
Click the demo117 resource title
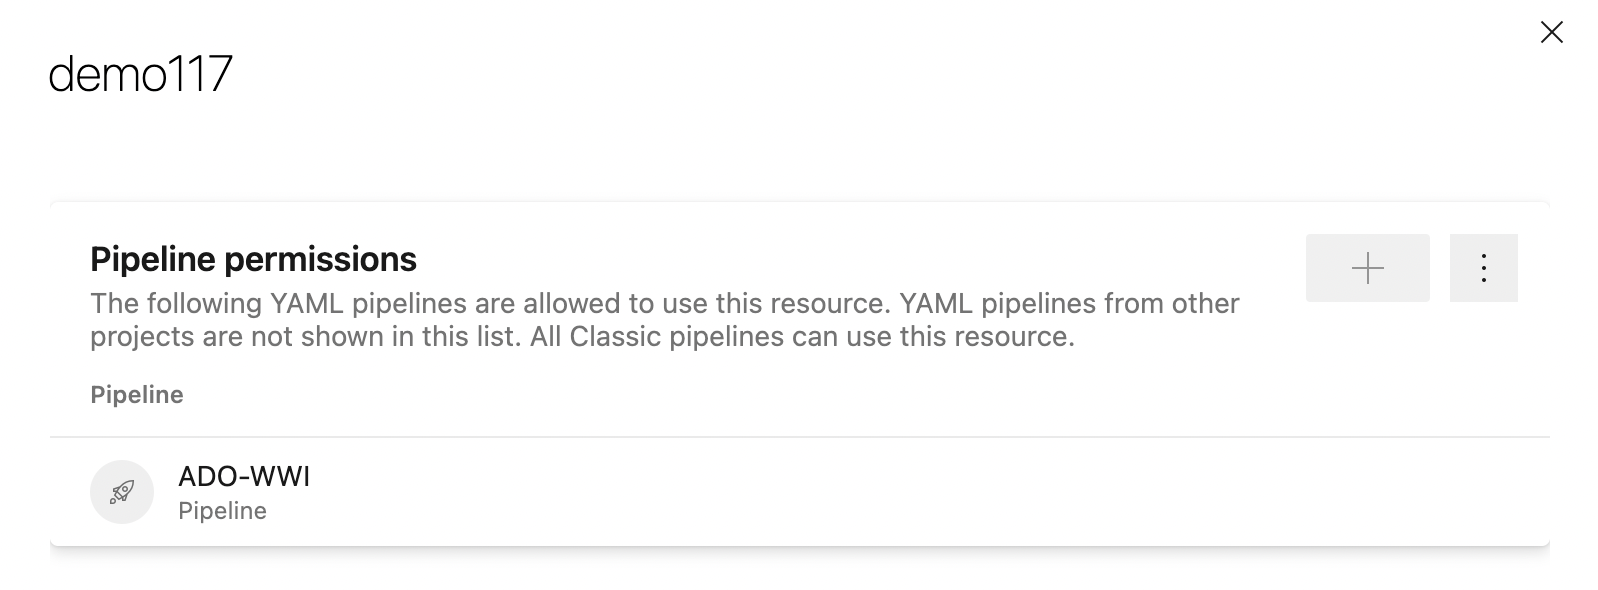pyautogui.click(x=140, y=74)
